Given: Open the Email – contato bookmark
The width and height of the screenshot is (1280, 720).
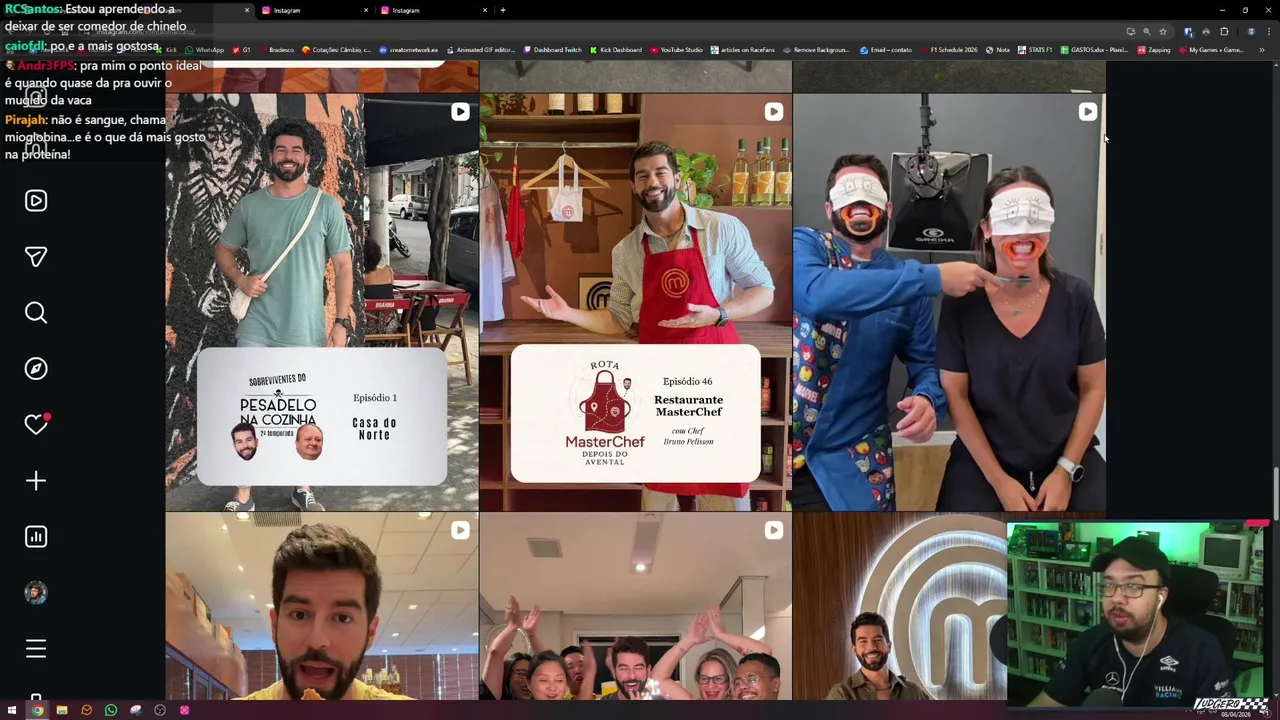Looking at the screenshot, I should [x=886, y=50].
